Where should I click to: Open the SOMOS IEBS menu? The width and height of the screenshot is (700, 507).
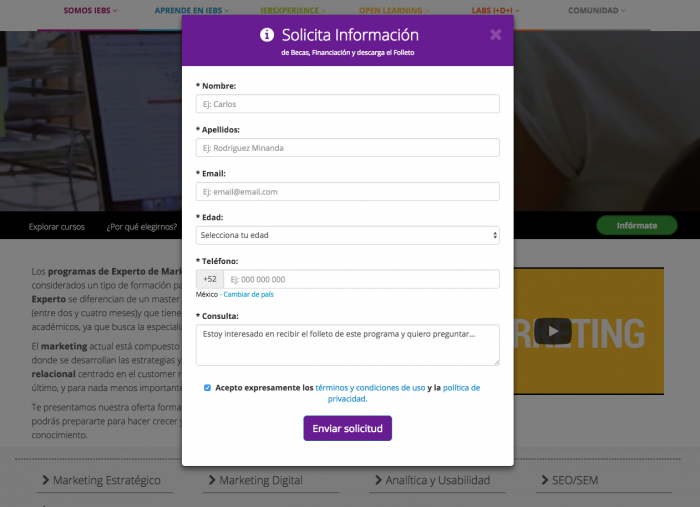[x=90, y=11]
